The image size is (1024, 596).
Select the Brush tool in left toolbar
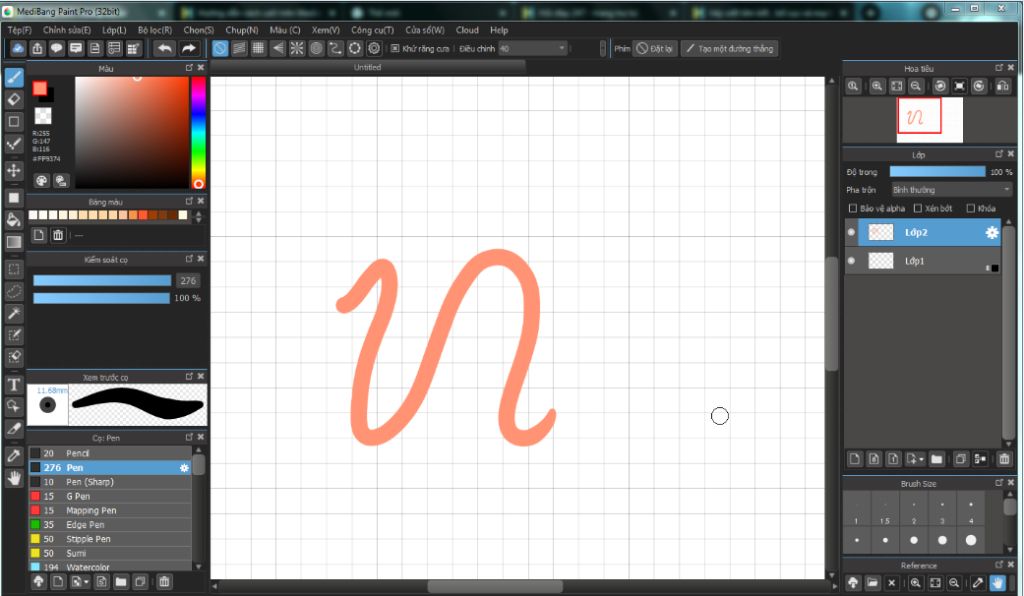coord(14,78)
